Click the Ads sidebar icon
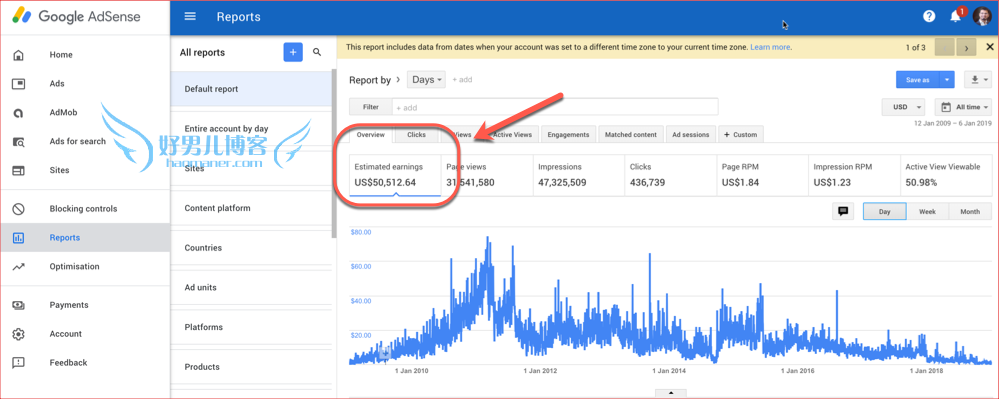This screenshot has width=999, height=399. click(18, 83)
